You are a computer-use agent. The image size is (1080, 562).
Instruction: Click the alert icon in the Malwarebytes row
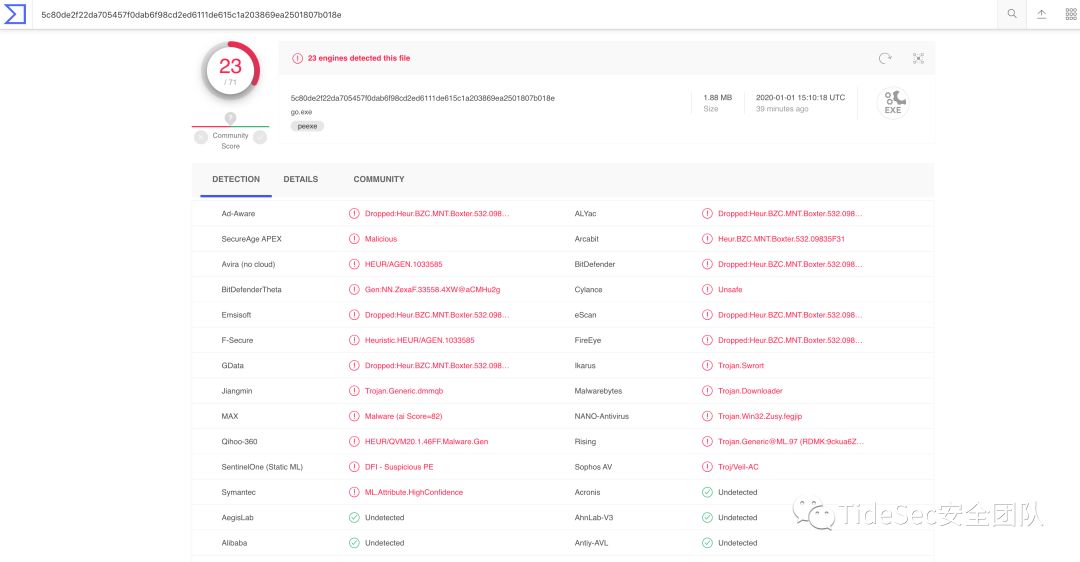tap(707, 391)
